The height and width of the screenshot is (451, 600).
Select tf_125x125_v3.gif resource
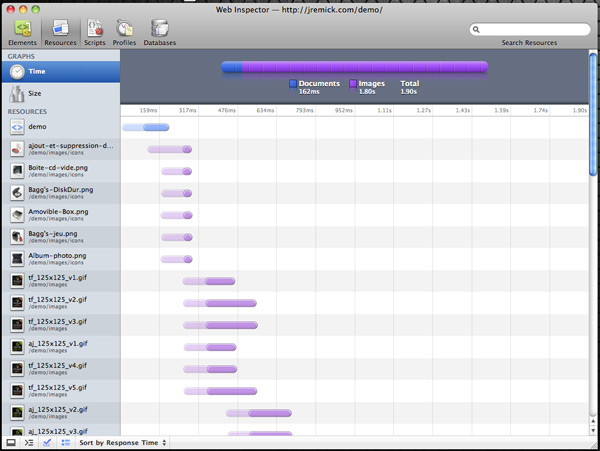pyautogui.click(x=61, y=325)
